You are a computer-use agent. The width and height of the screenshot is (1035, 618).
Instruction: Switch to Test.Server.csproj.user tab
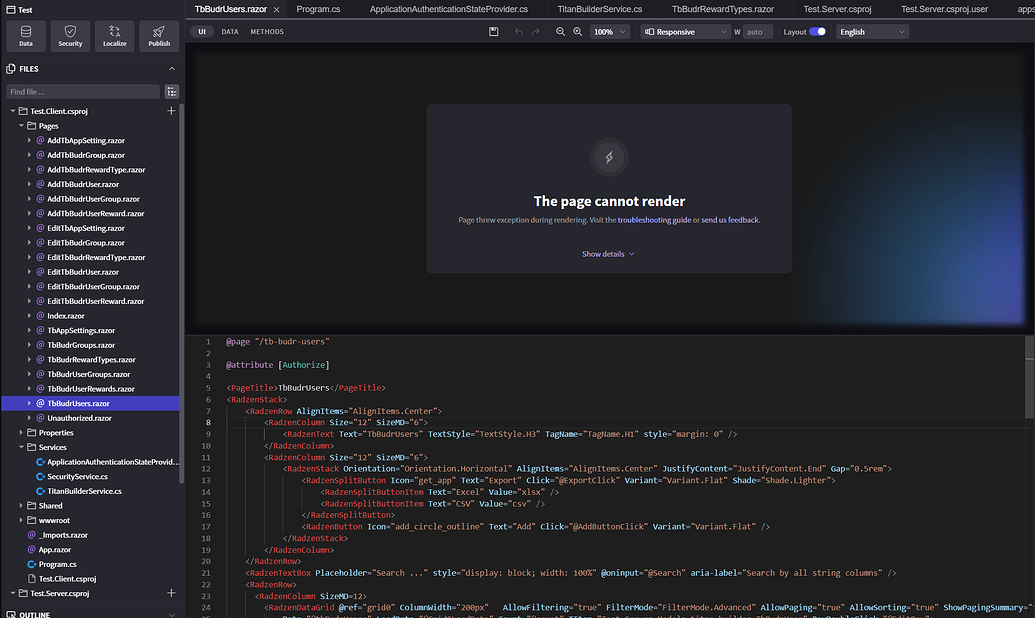[944, 9]
